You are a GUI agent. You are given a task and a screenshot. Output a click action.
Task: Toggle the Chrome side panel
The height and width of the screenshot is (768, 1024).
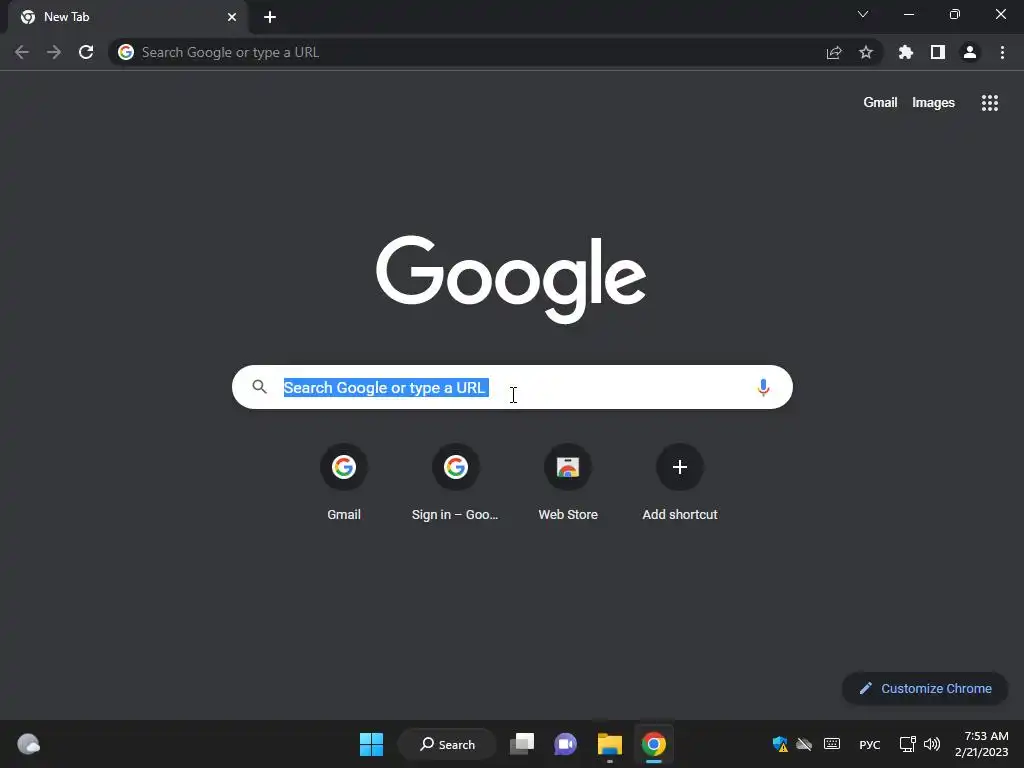(938, 52)
